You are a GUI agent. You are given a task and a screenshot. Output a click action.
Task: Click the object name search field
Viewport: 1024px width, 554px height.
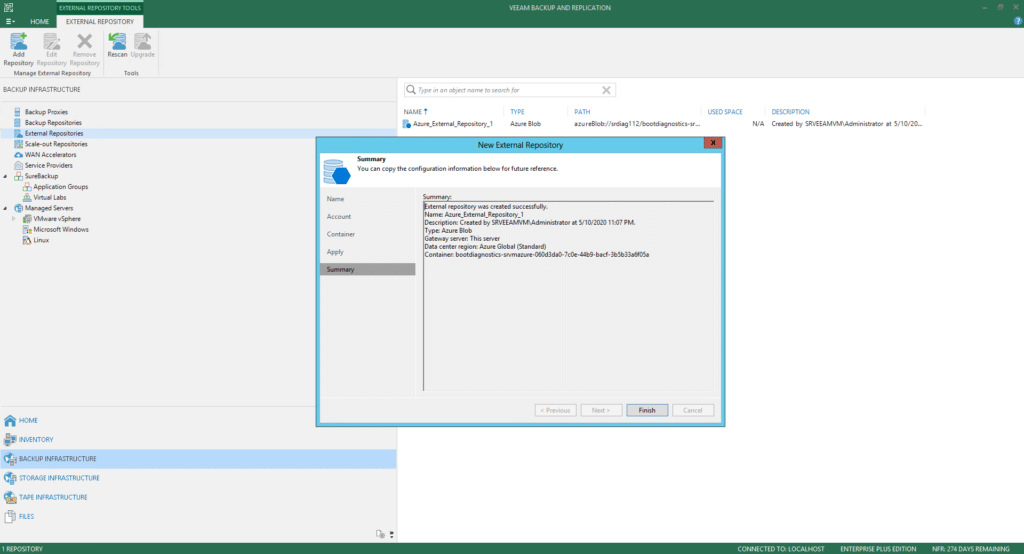[x=508, y=90]
